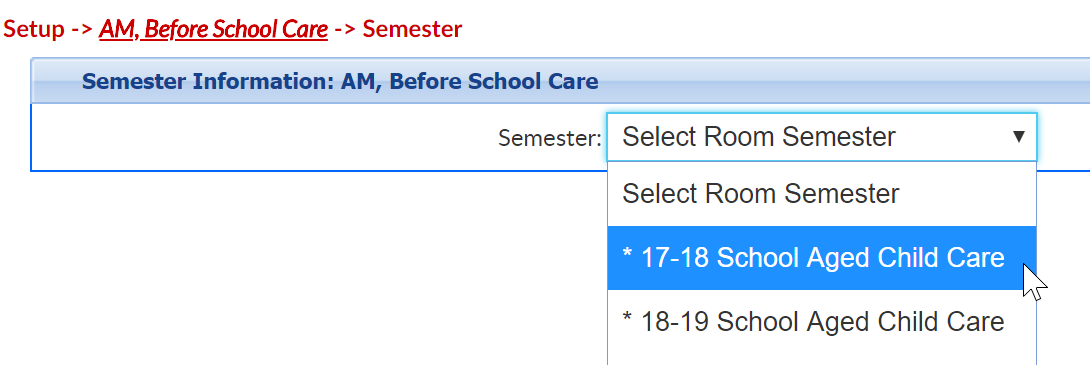Viewport: 1090px width, 365px height.
Task: Click the first arrow separator after Setup
Action: click(83, 30)
